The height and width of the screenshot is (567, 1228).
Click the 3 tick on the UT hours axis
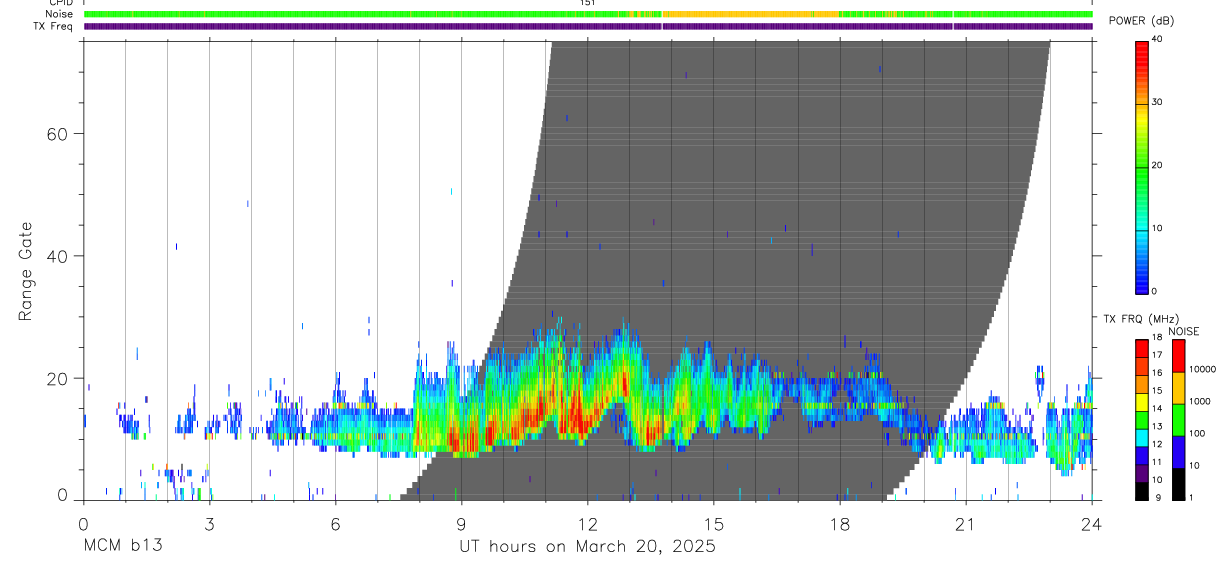(x=209, y=523)
